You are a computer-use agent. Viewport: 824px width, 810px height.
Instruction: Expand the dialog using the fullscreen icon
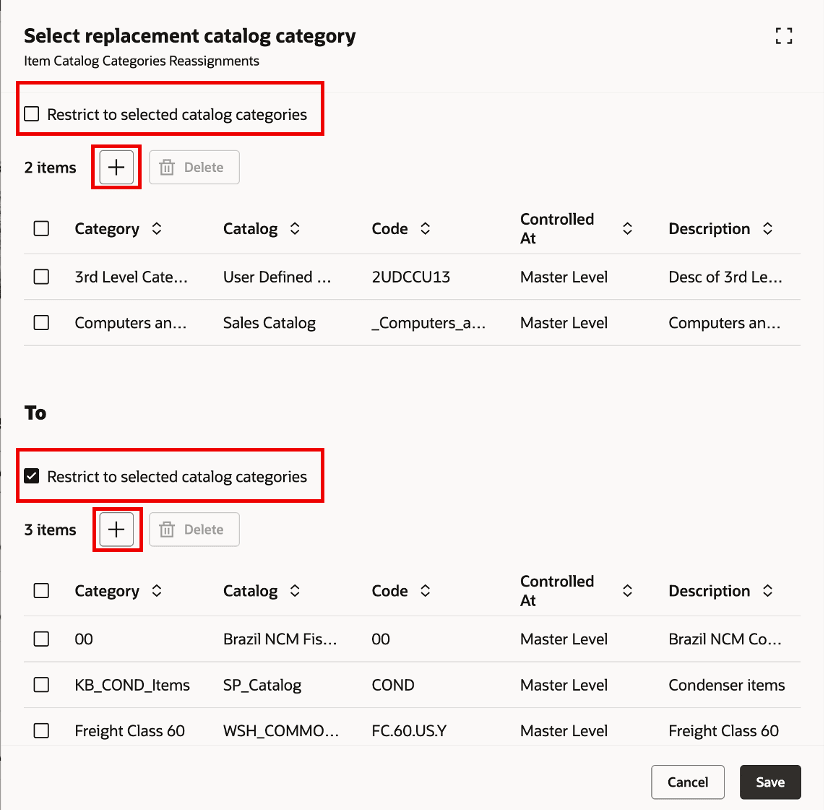point(784,35)
